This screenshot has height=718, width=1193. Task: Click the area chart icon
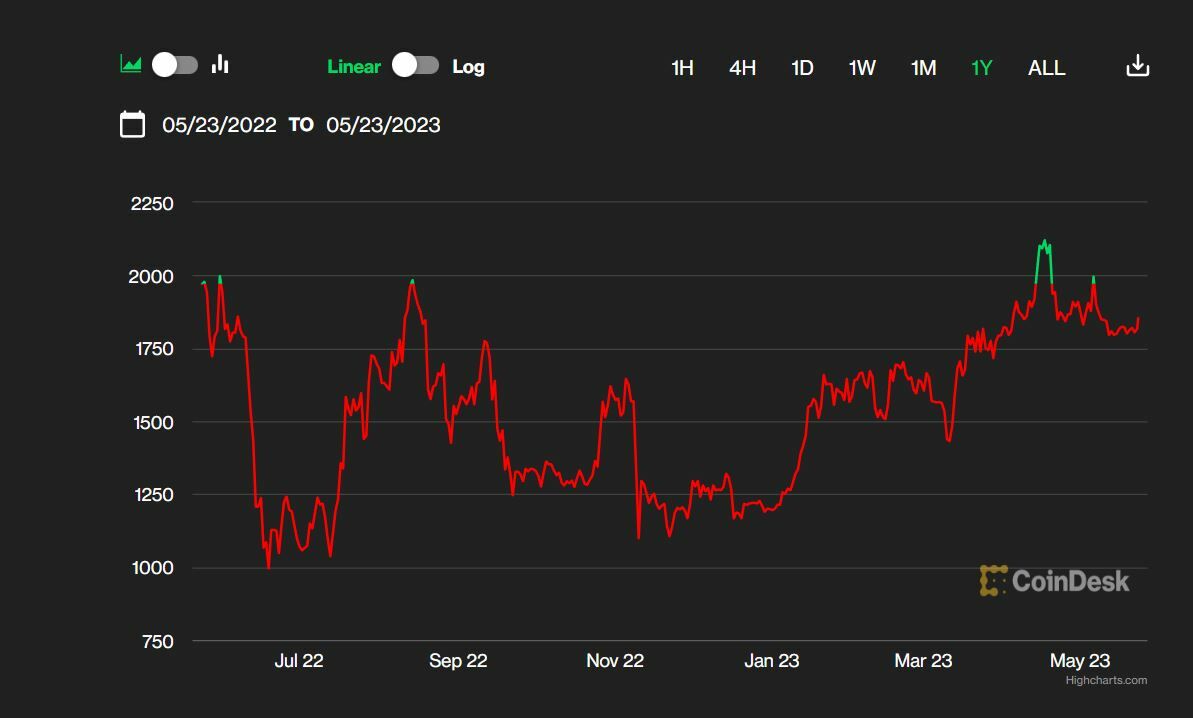click(131, 65)
